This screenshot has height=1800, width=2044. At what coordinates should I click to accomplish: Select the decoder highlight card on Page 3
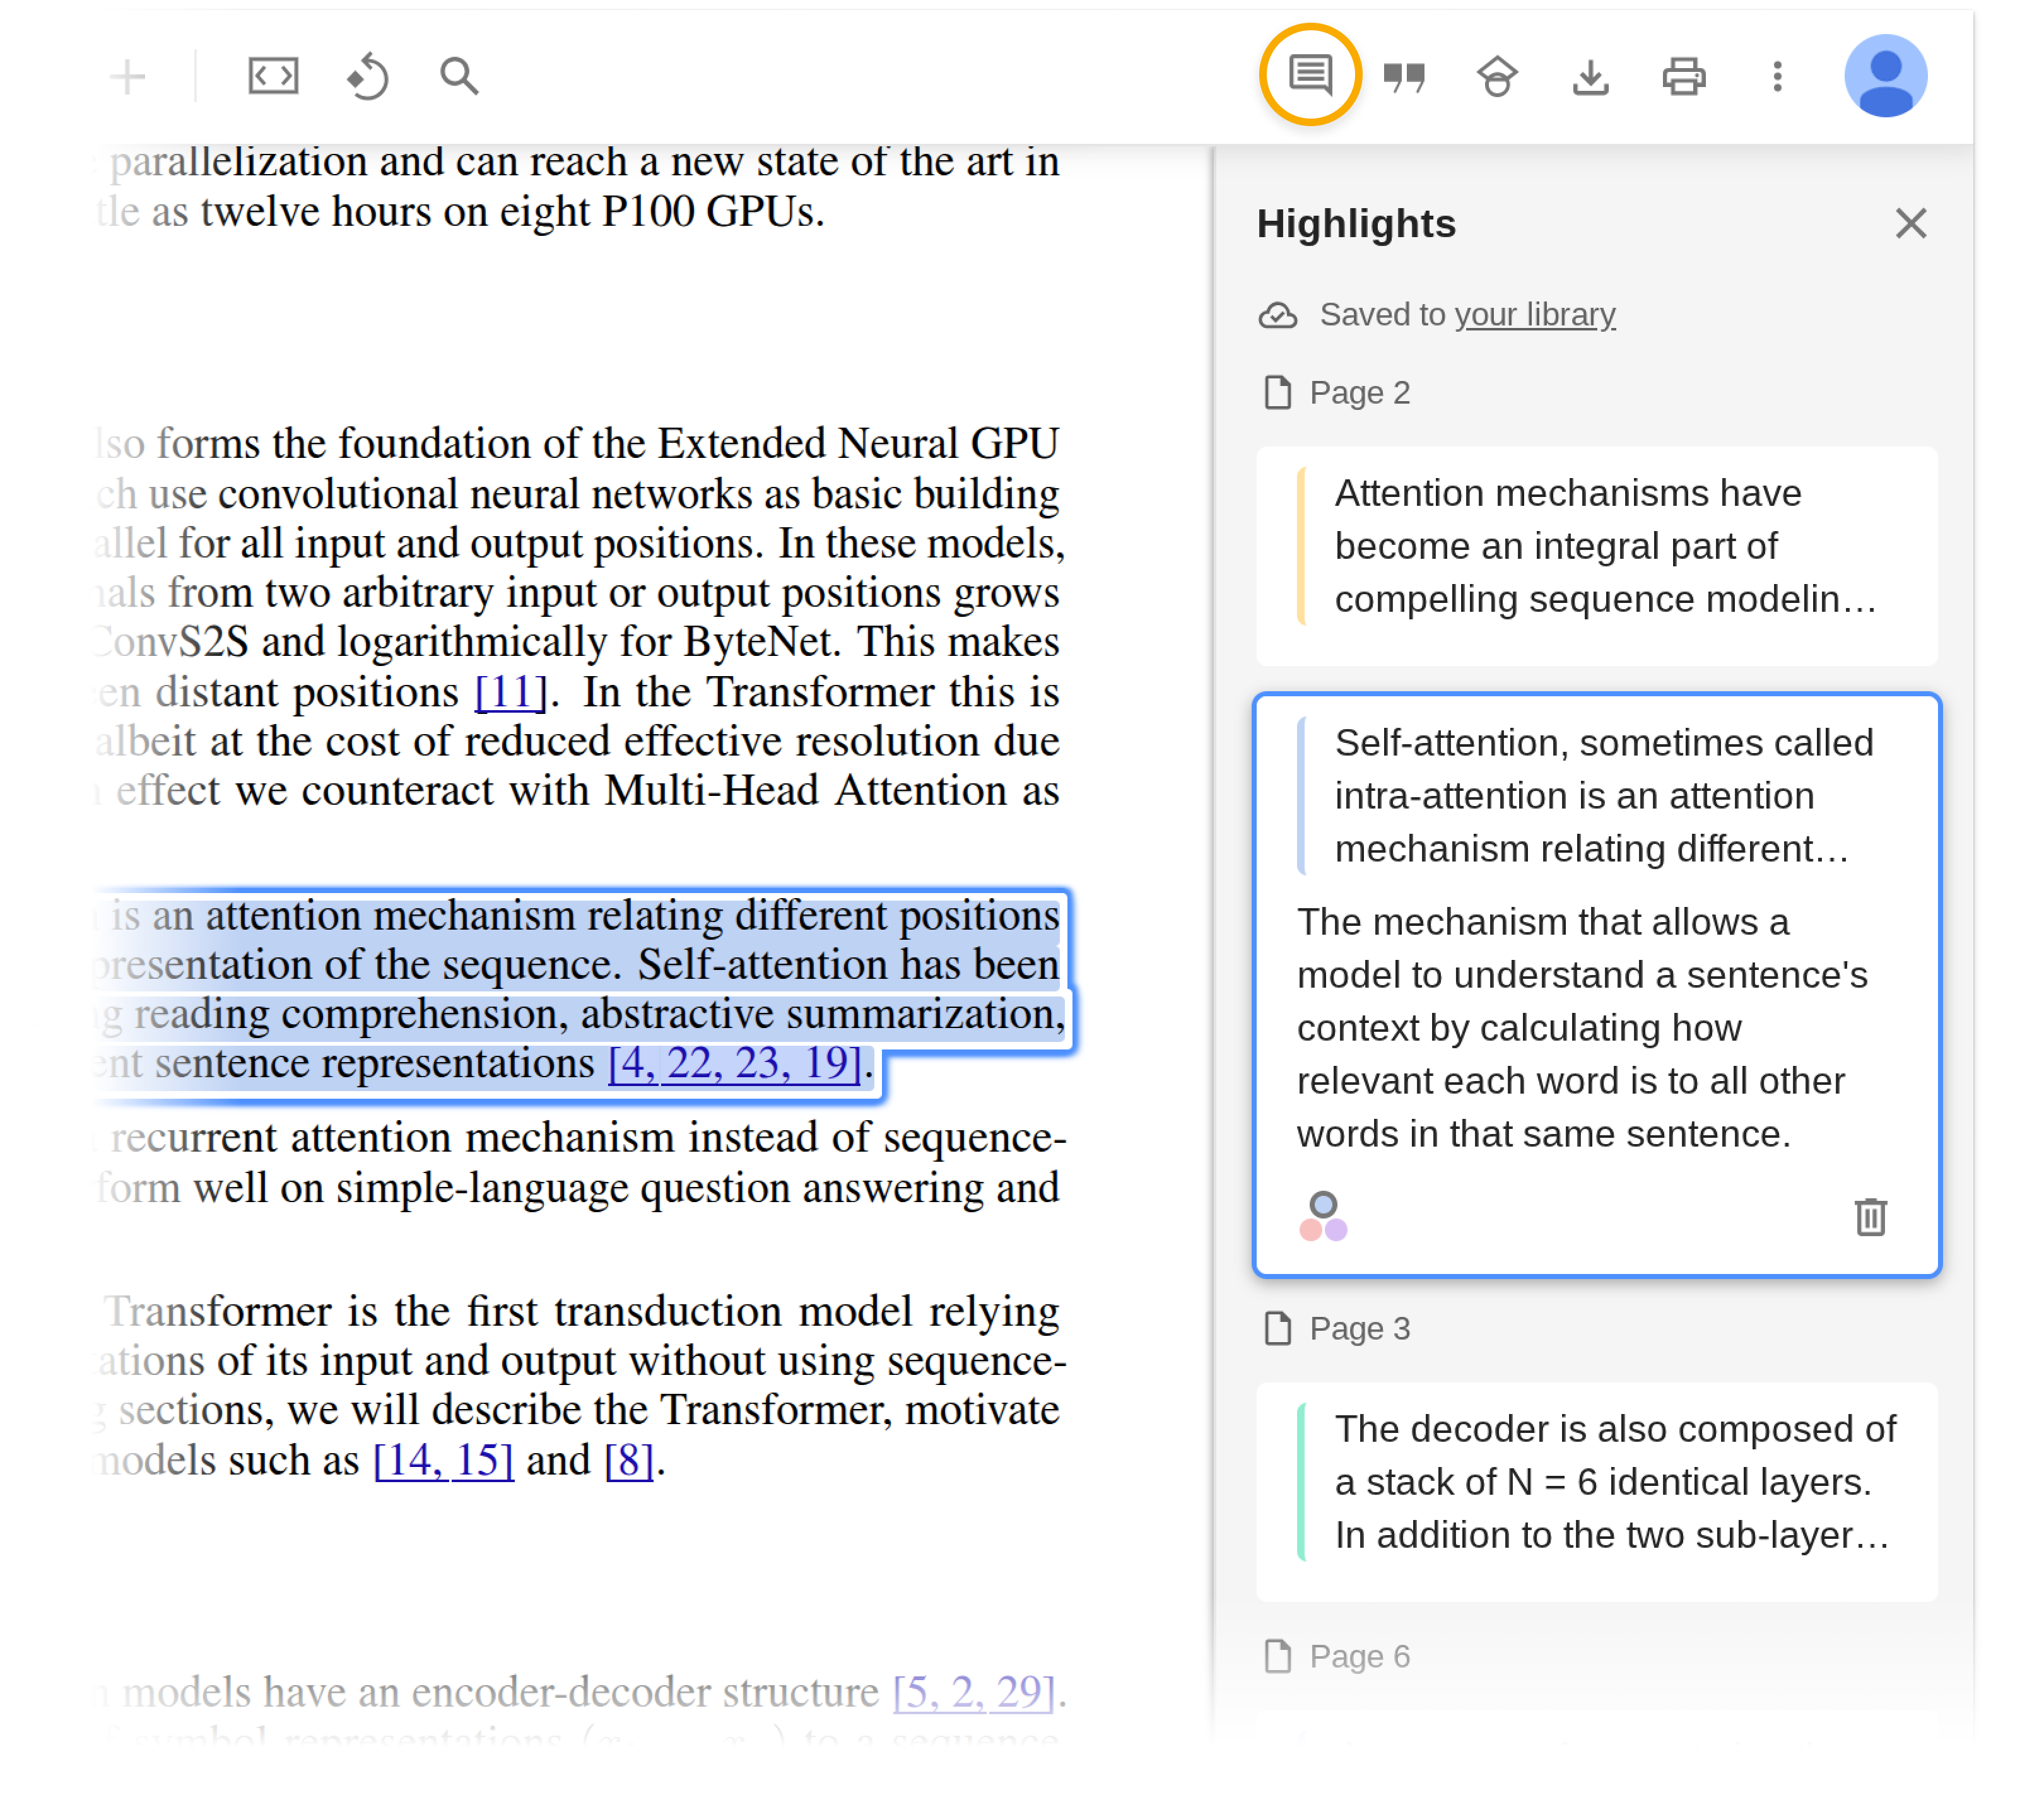(x=1596, y=1482)
